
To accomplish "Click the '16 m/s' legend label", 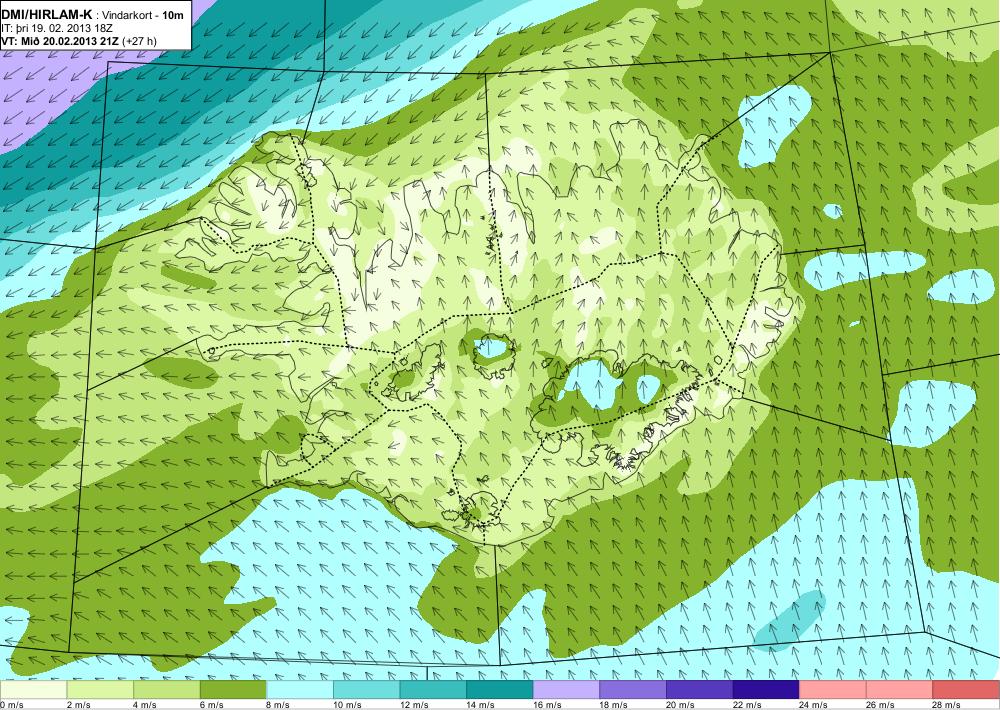I will tap(548, 705).
